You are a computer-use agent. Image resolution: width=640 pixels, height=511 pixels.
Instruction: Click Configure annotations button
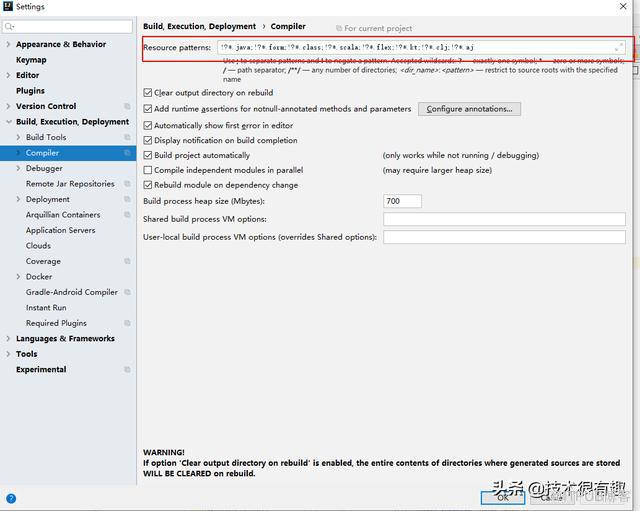469,109
